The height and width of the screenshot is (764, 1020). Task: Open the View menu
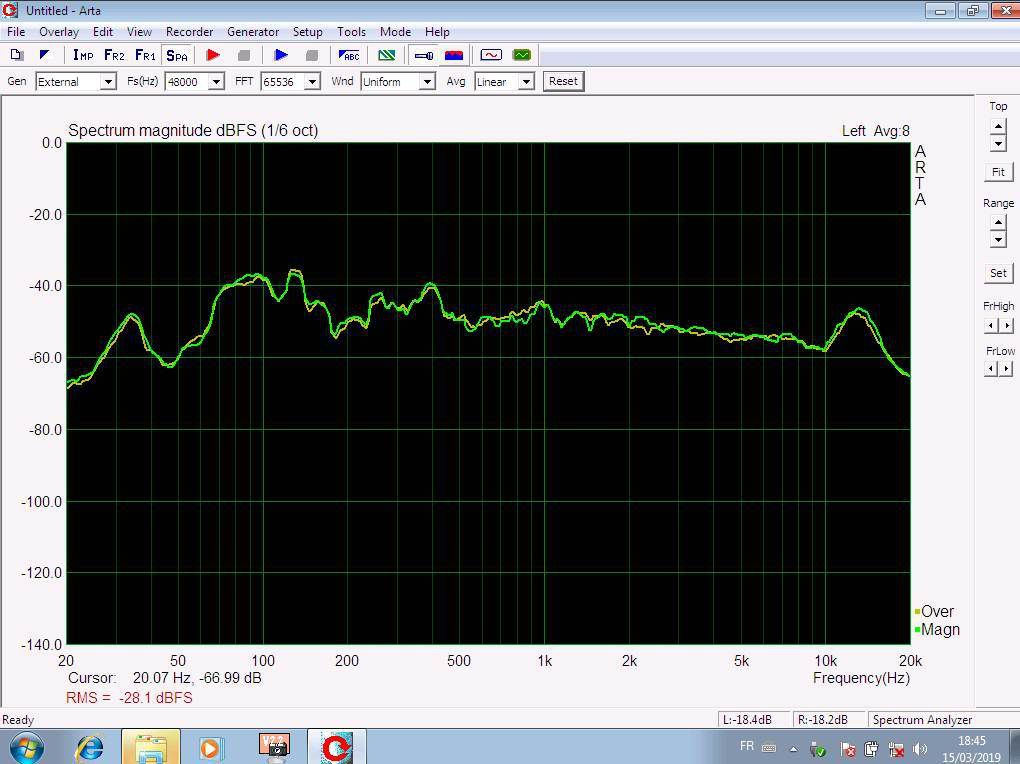[139, 32]
